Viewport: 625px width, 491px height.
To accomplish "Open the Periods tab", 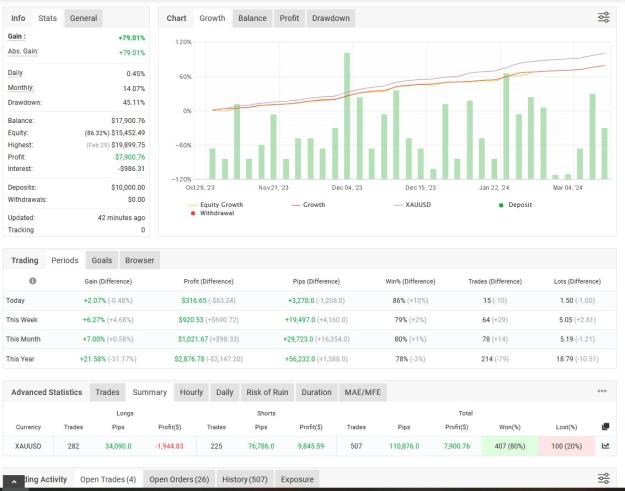I will (65, 260).
